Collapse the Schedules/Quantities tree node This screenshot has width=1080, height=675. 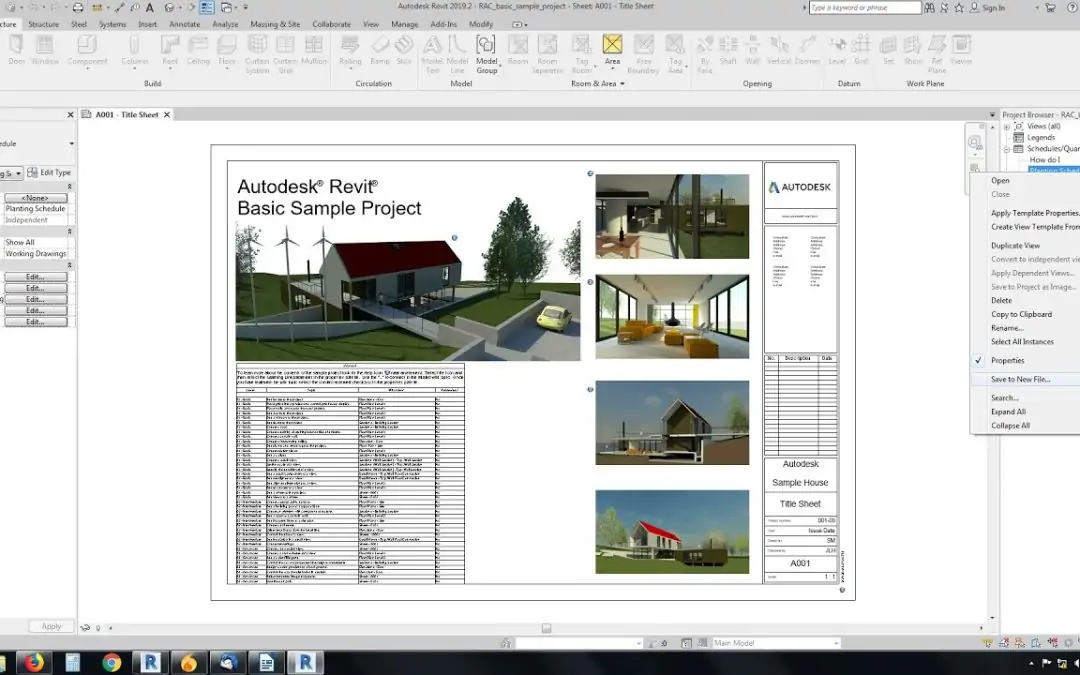pyautogui.click(x=1007, y=149)
